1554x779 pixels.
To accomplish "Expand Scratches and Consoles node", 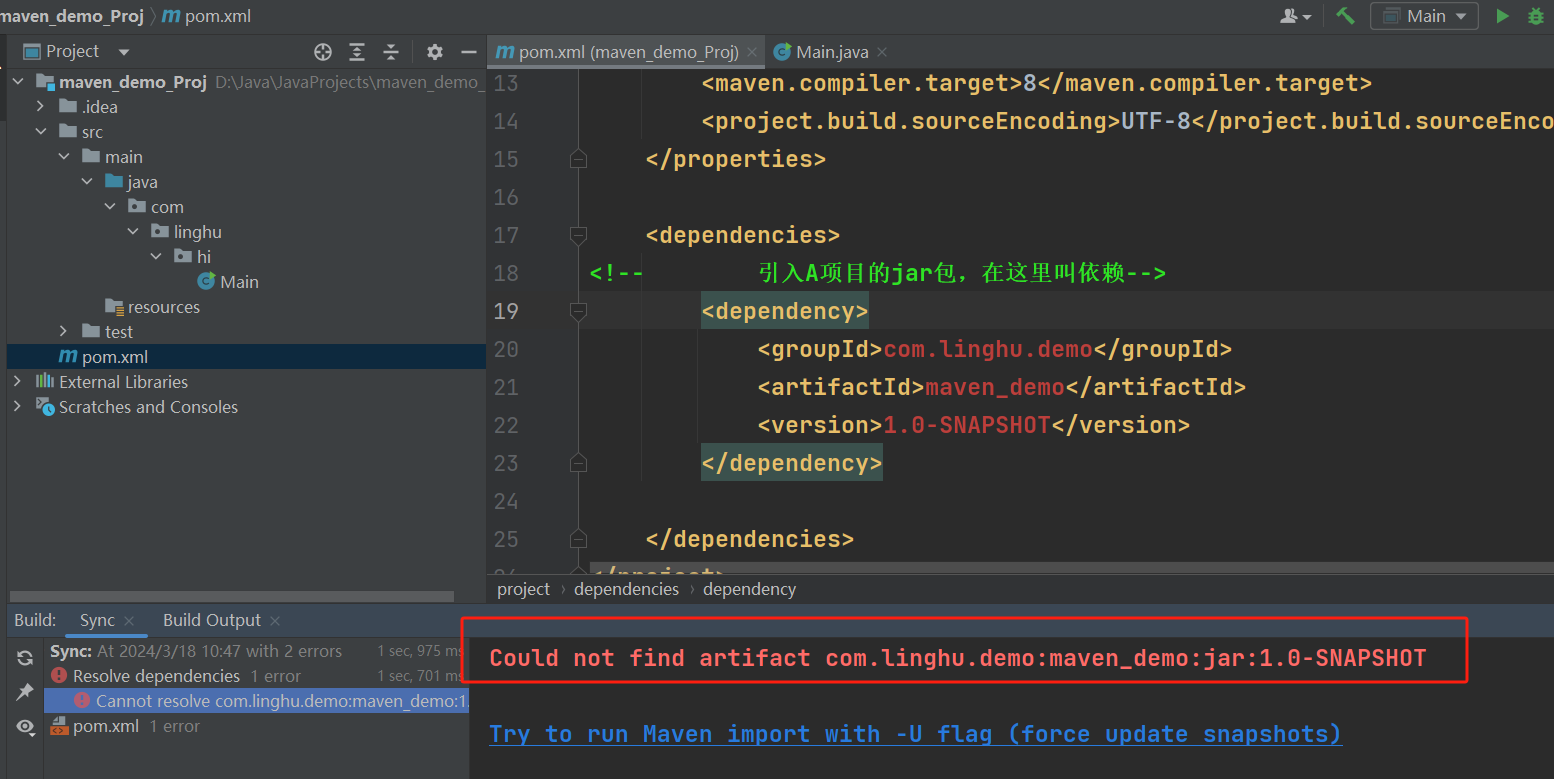I will [18, 407].
